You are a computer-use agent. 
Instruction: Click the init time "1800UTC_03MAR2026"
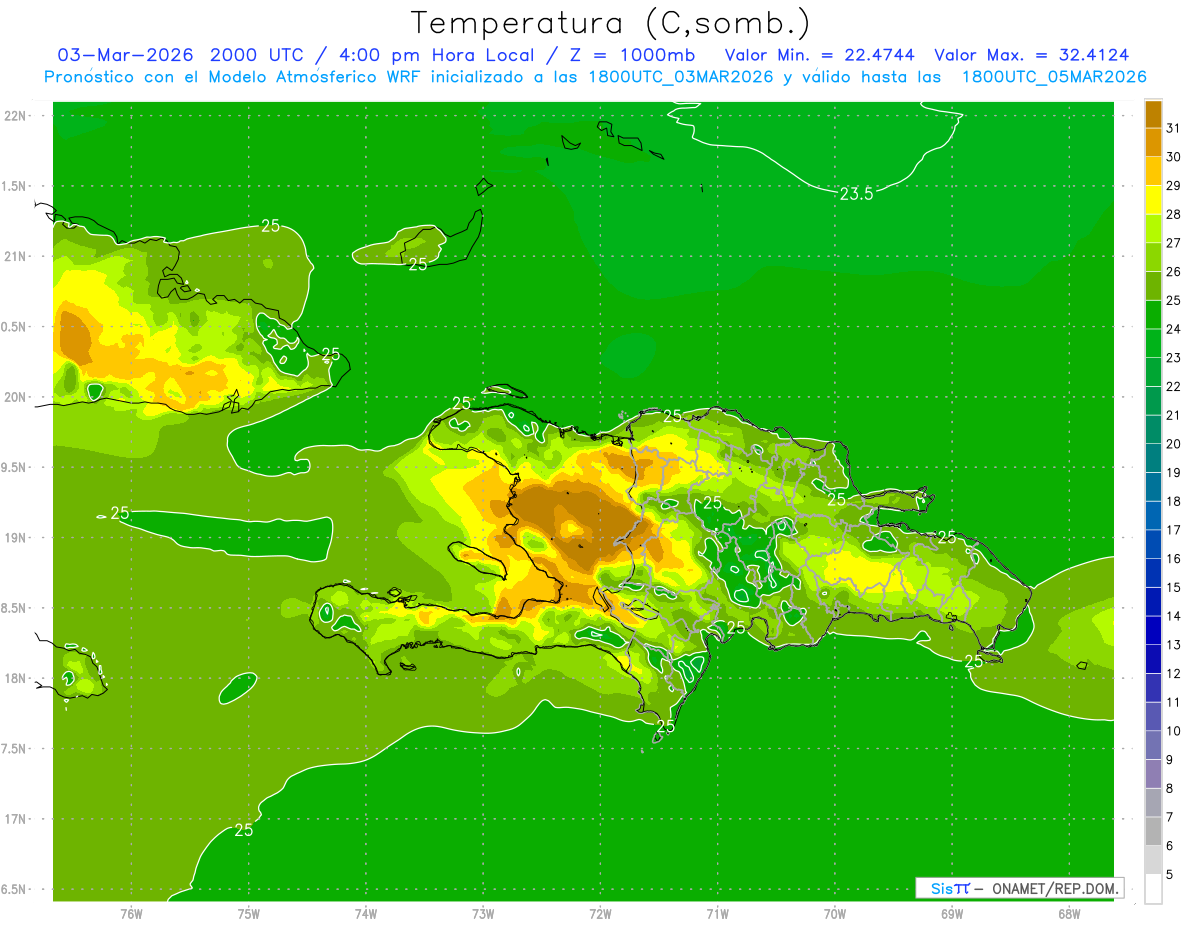pos(681,77)
